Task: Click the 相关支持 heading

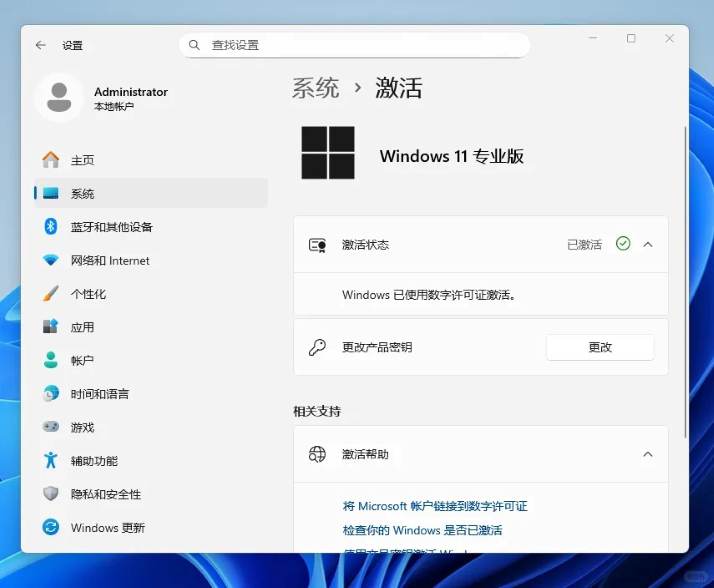Action: [x=317, y=411]
